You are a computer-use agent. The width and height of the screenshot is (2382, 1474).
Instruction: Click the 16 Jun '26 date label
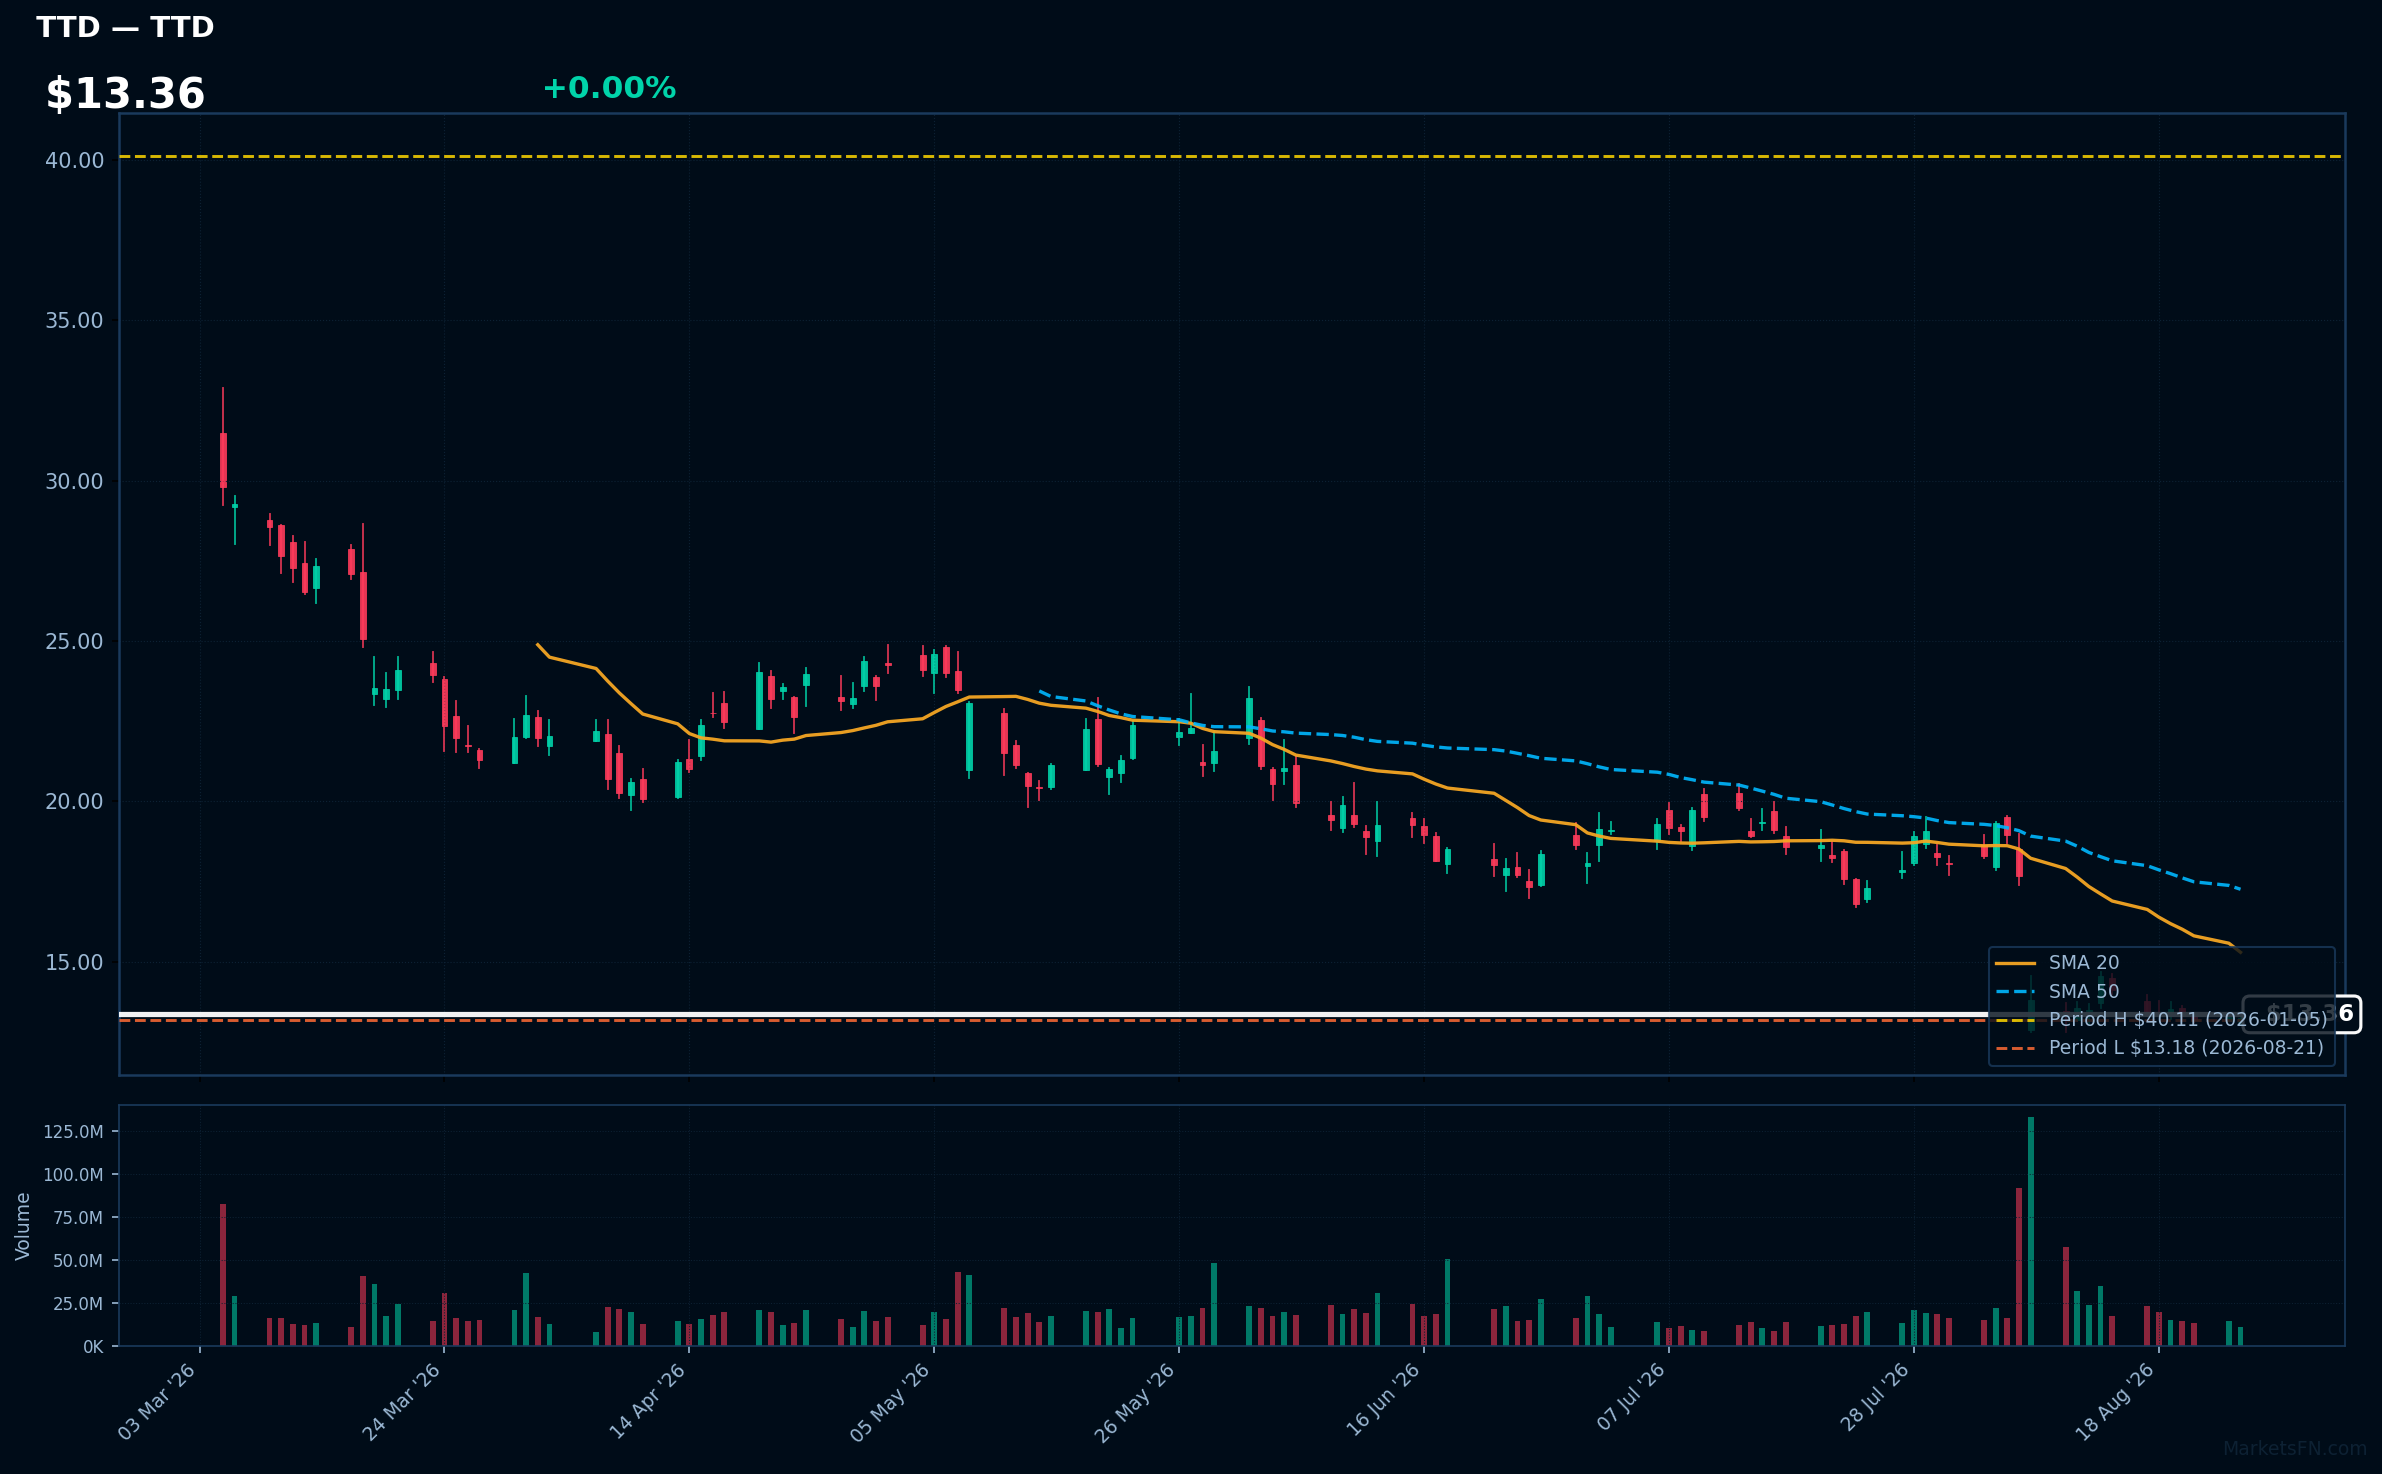(1383, 1401)
